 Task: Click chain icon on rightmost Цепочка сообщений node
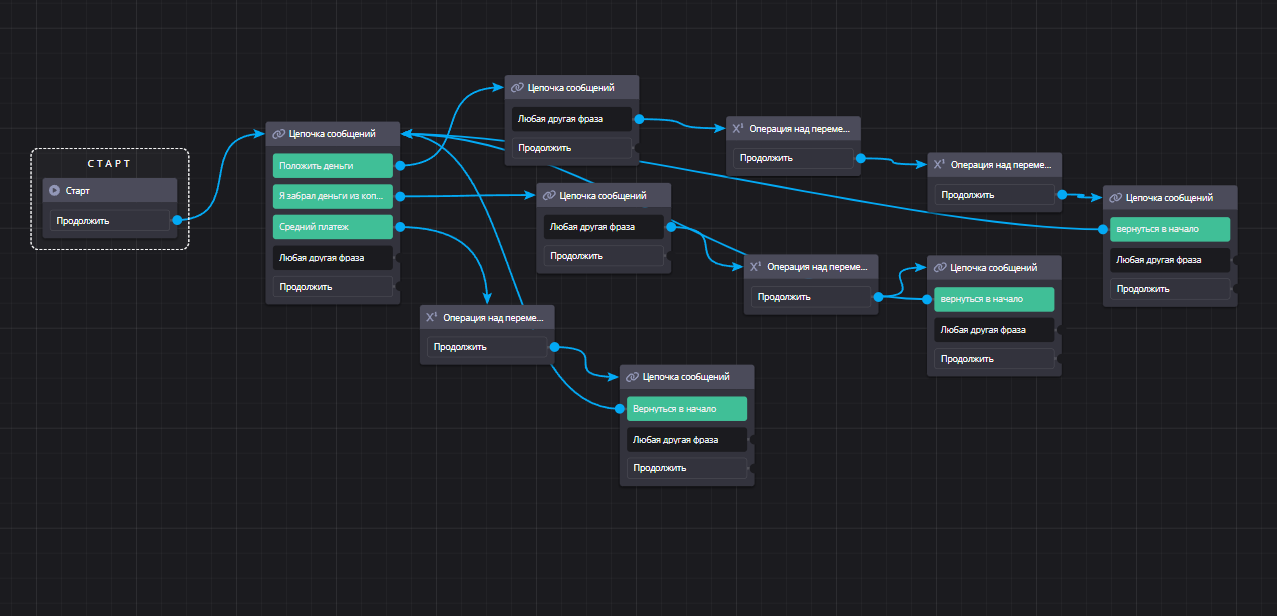click(x=1115, y=198)
